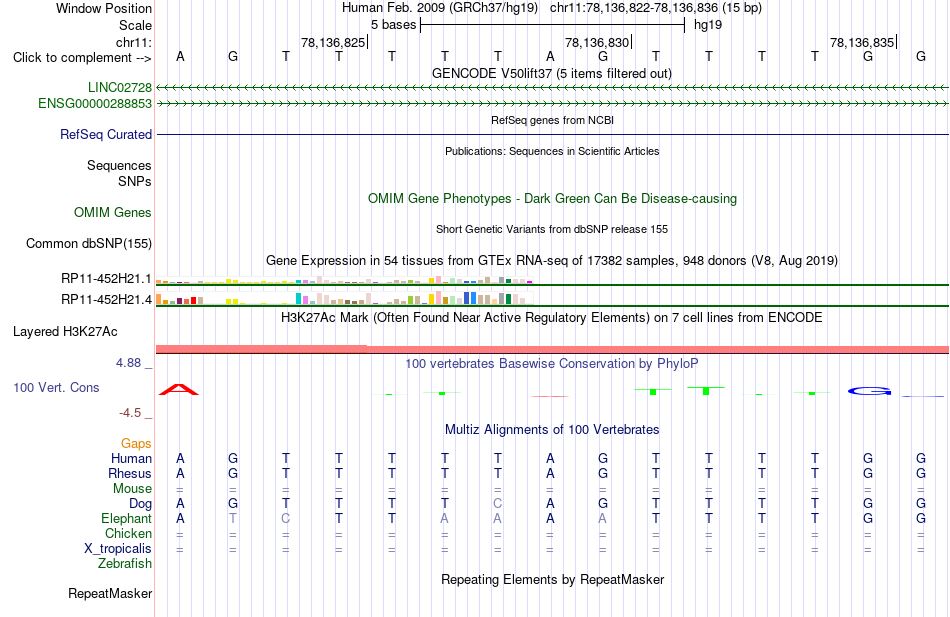950x617 pixels.
Task: Click the Layered H3K27Ac track label
Action: point(65,332)
